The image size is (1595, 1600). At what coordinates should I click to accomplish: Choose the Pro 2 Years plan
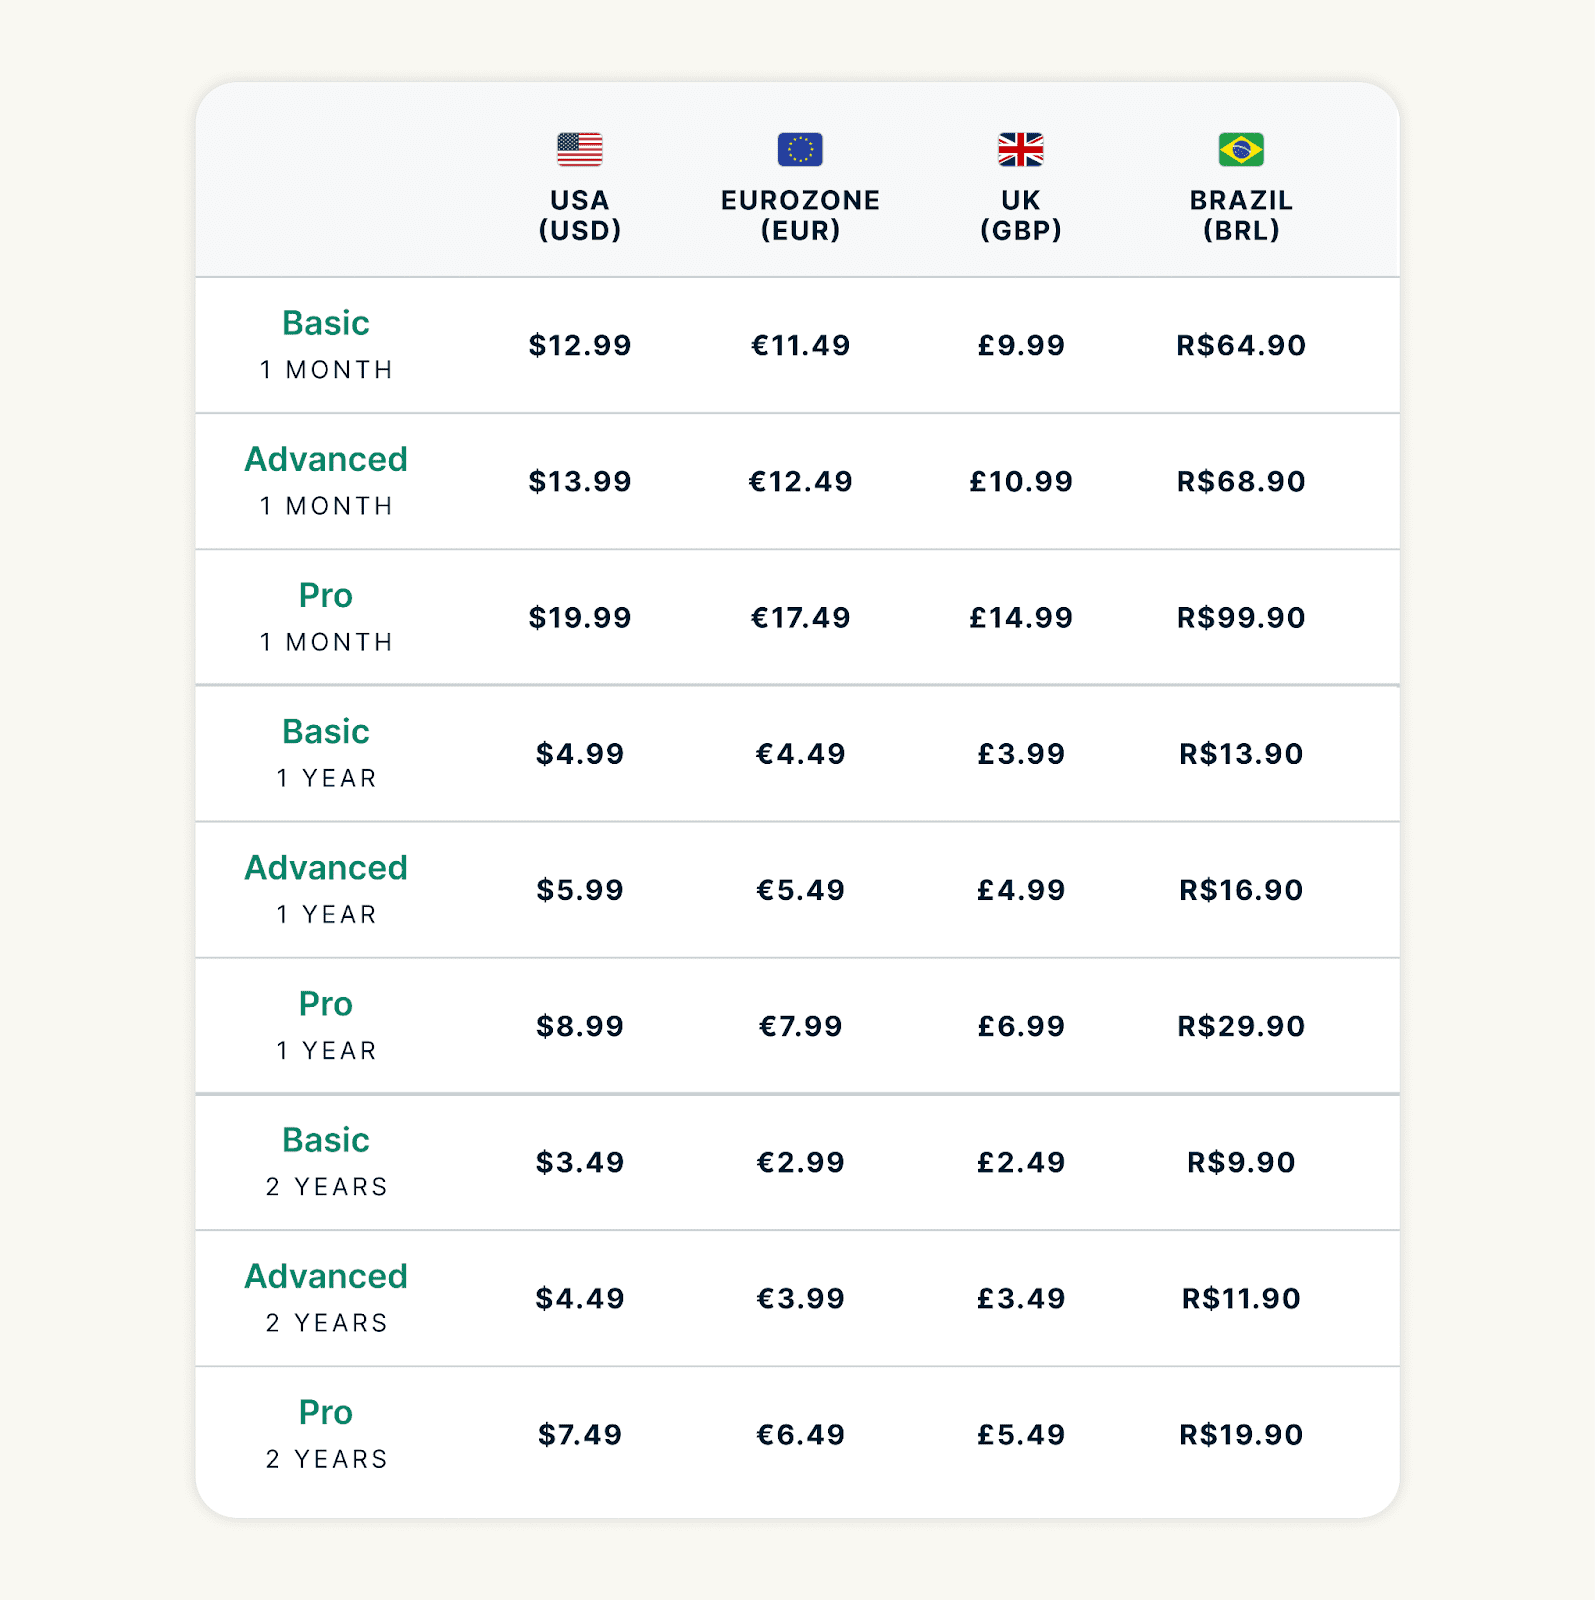[x=326, y=1431]
